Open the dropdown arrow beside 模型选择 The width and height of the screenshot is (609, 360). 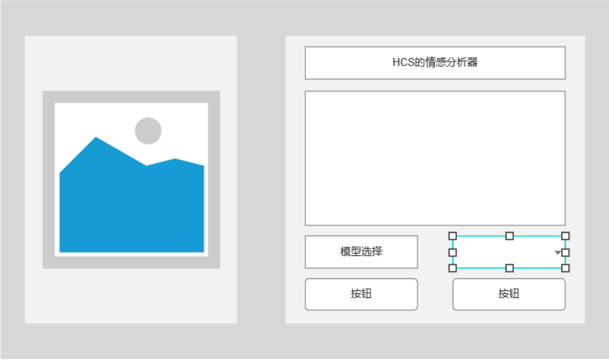(x=557, y=252)
